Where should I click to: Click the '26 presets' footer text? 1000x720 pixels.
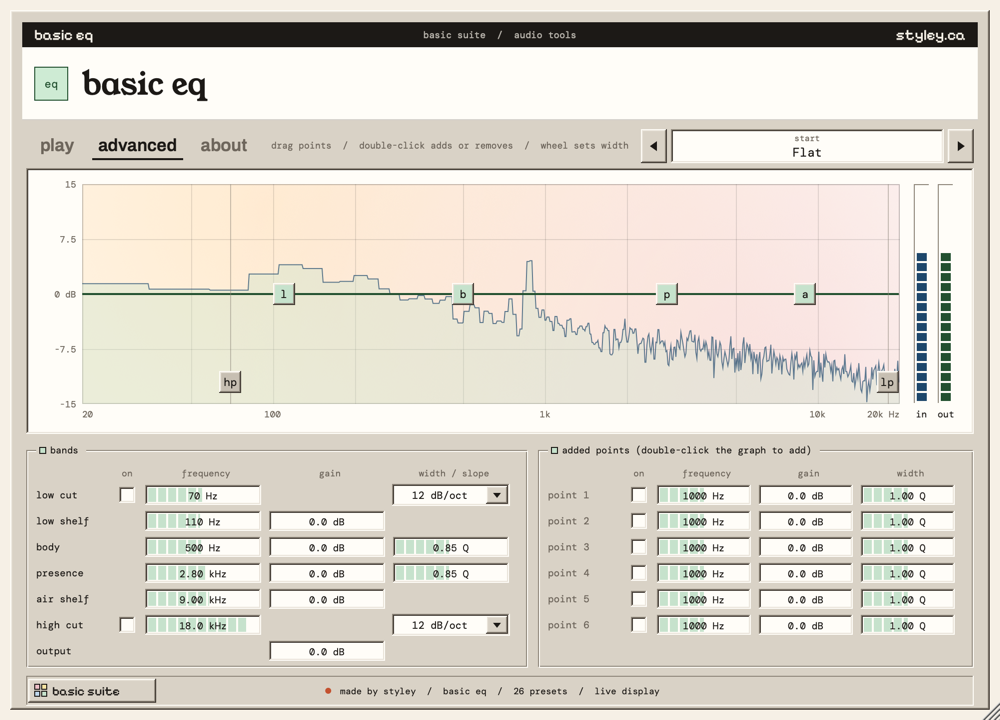point(540,691)
